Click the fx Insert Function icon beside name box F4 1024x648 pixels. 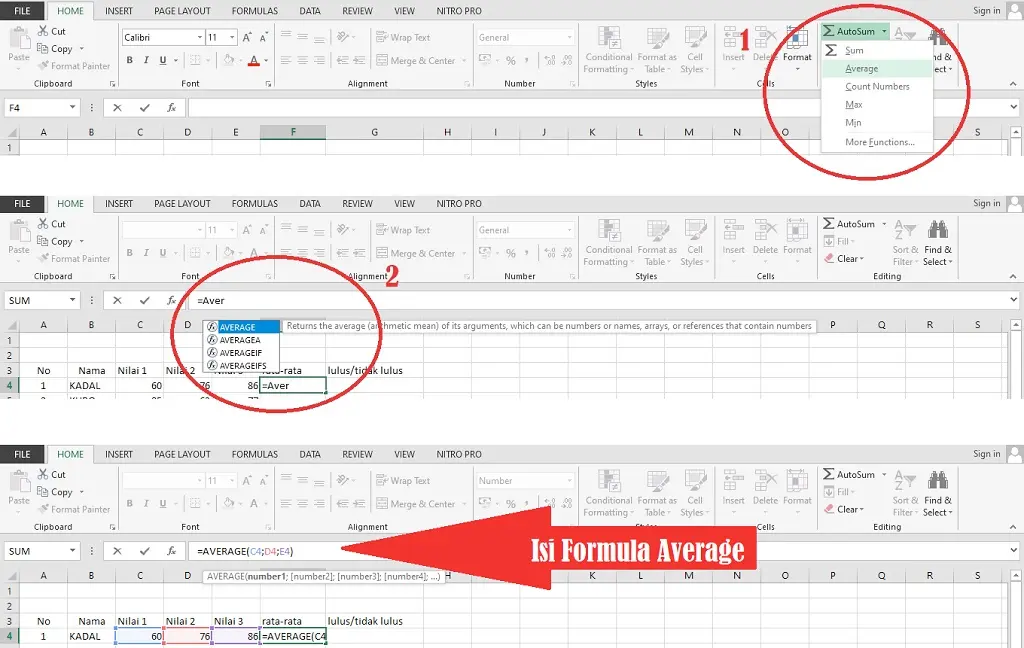click(x=172, y=108)
